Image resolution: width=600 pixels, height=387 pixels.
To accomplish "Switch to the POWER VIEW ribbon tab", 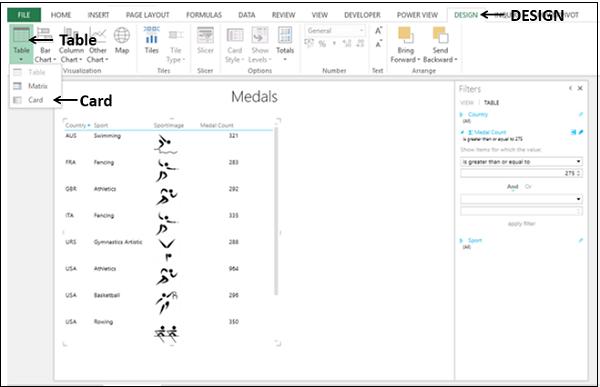I will pyautogui.click(x=417, y=15).
